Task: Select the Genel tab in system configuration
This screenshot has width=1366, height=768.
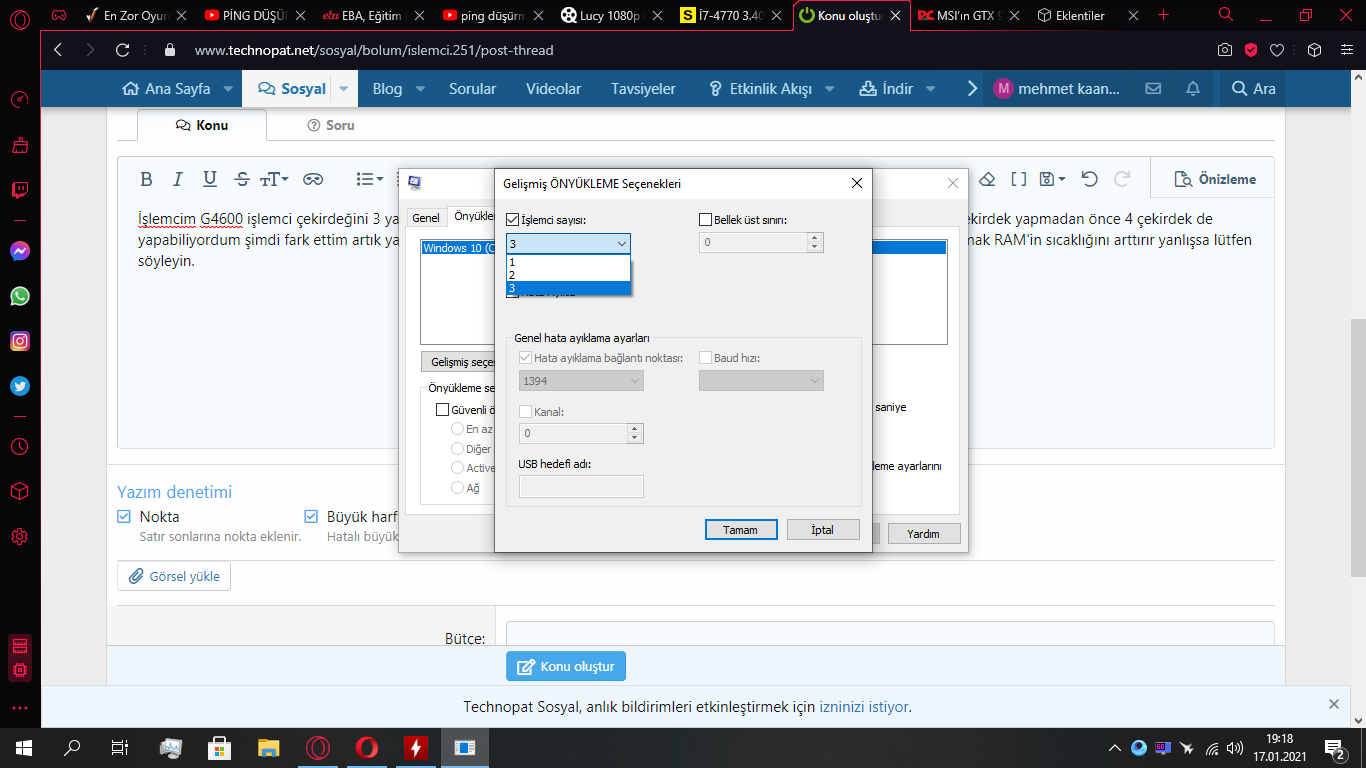Action: (x=426, y=217)
